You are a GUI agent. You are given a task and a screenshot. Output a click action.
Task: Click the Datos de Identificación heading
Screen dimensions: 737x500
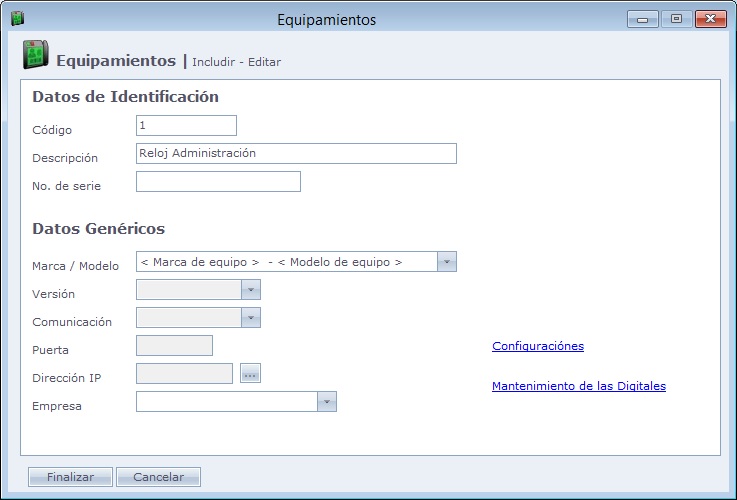[125, 97]
